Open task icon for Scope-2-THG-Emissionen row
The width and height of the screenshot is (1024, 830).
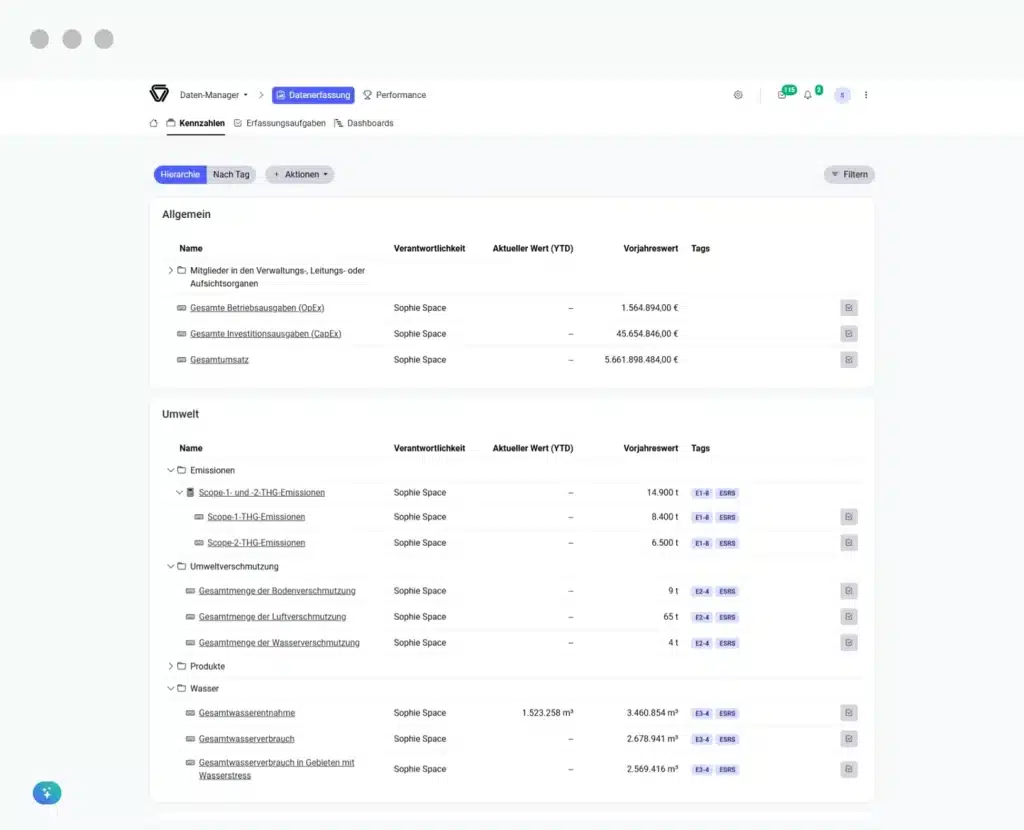click(849, 543)
